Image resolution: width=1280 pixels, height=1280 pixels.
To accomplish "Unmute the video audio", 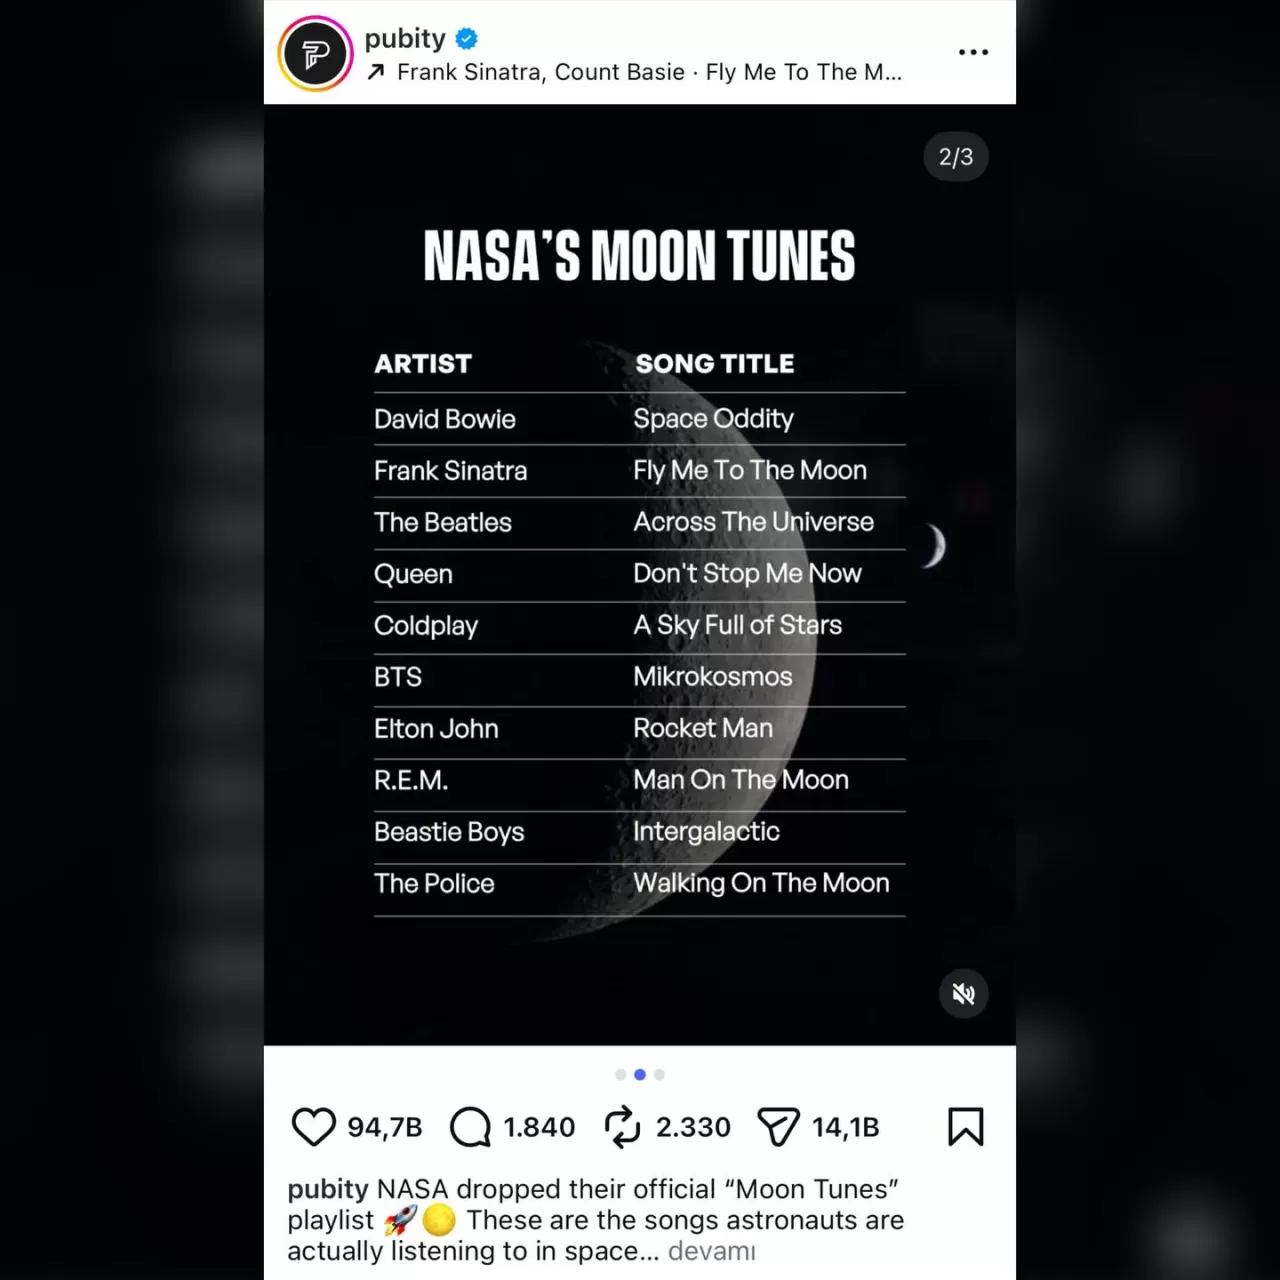I will tap(963, 993).
